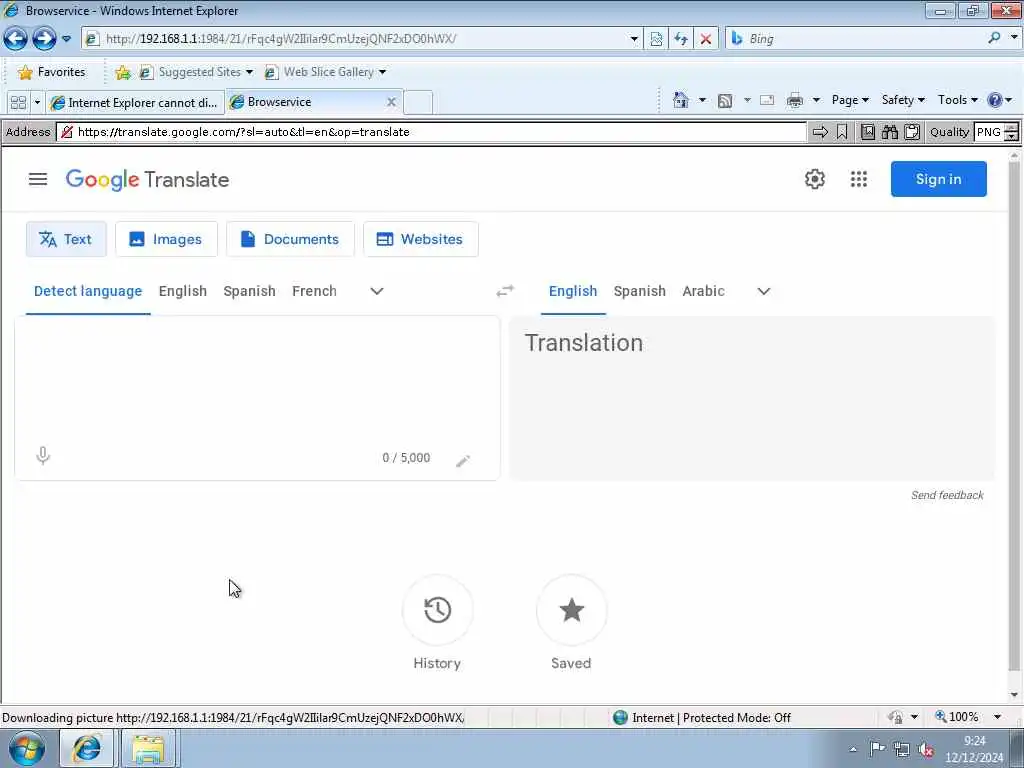Switch to Documents translation mode
The image size is (1024, 768).
click(290, 239)
